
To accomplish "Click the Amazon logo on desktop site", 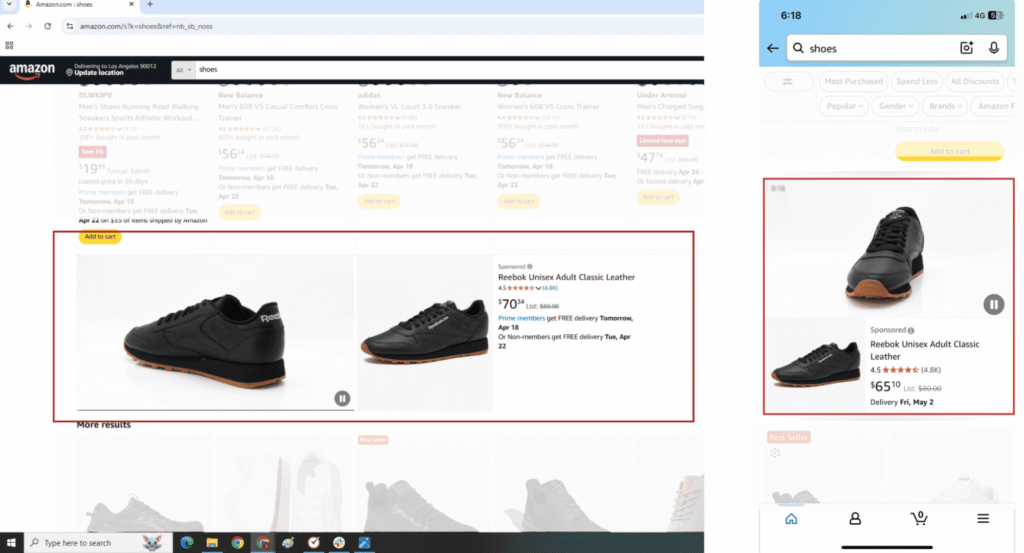I will click(x=32, y=71).
